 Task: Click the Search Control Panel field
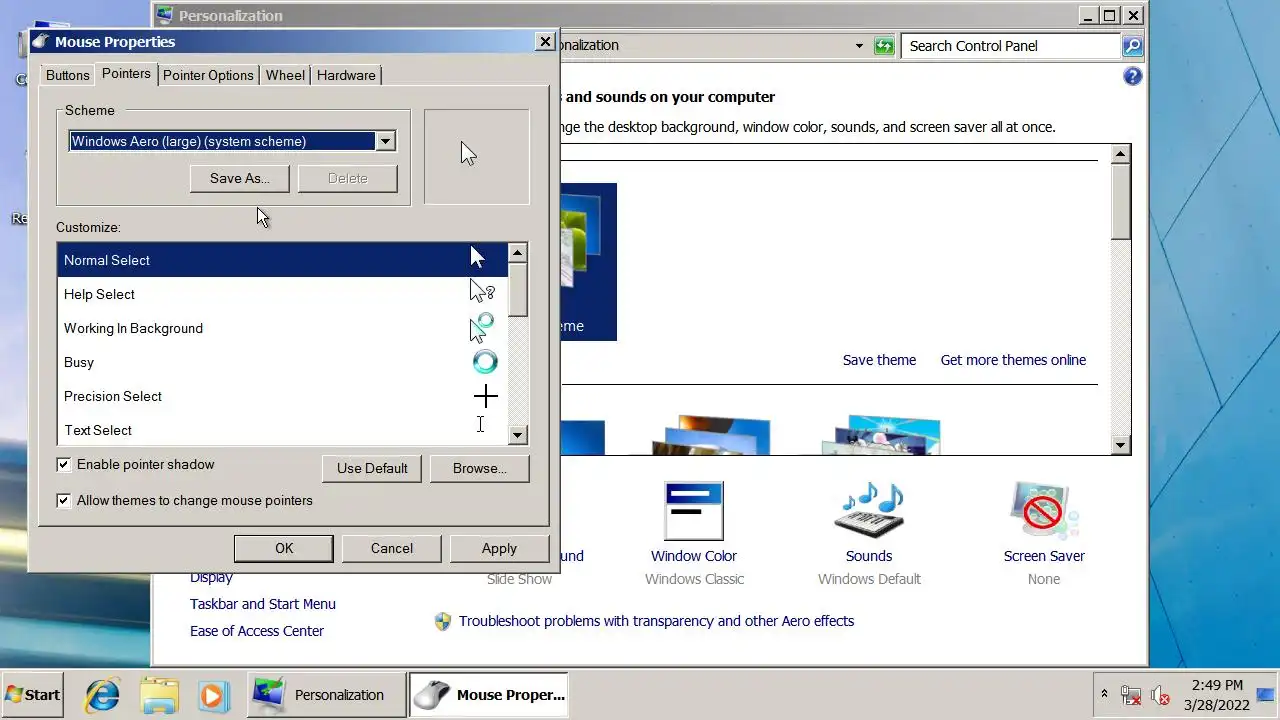tap(1011, 46)
